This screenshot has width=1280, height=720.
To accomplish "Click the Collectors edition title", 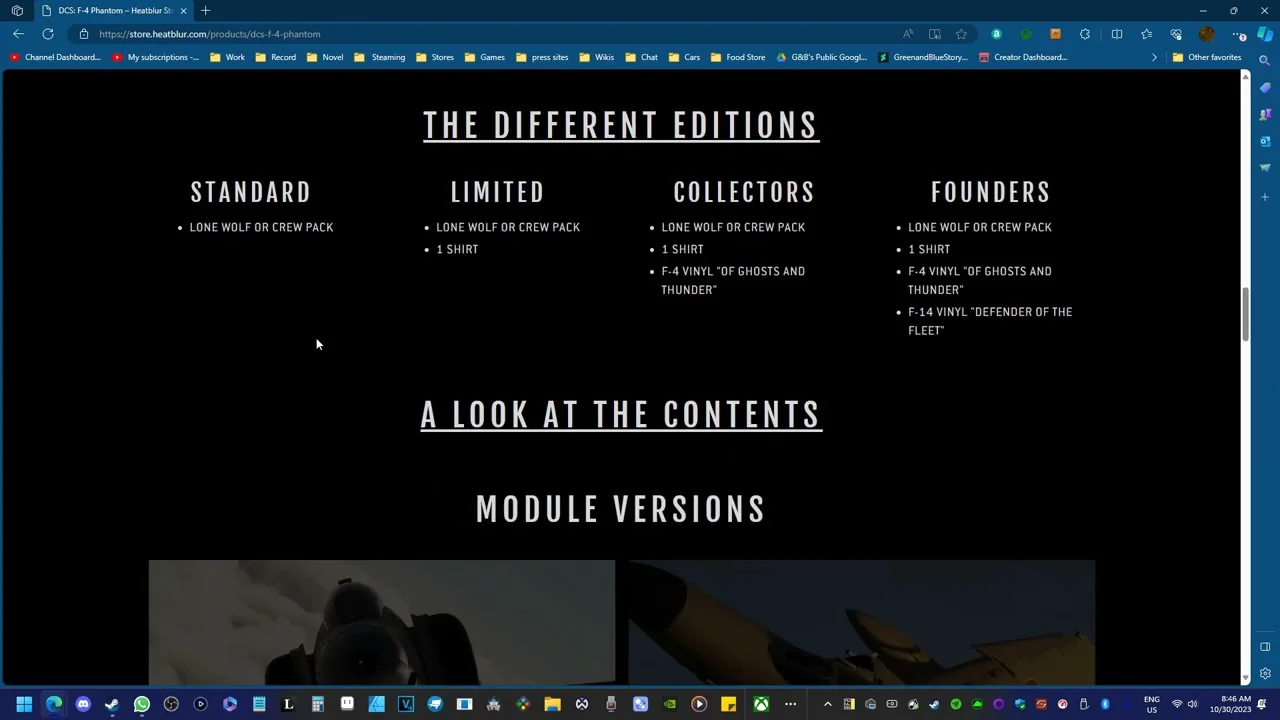I will pos(744,192).
